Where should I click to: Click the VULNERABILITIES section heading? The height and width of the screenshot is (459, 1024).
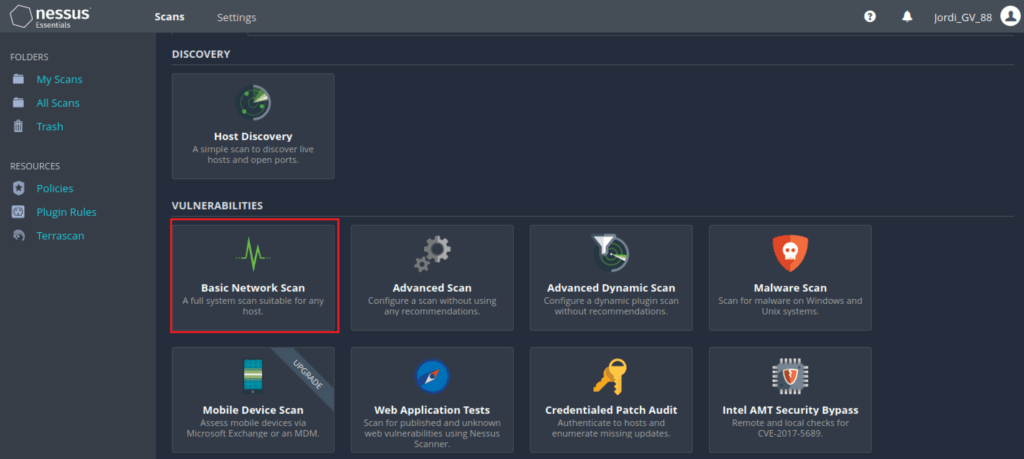click(x=217, y=206)
